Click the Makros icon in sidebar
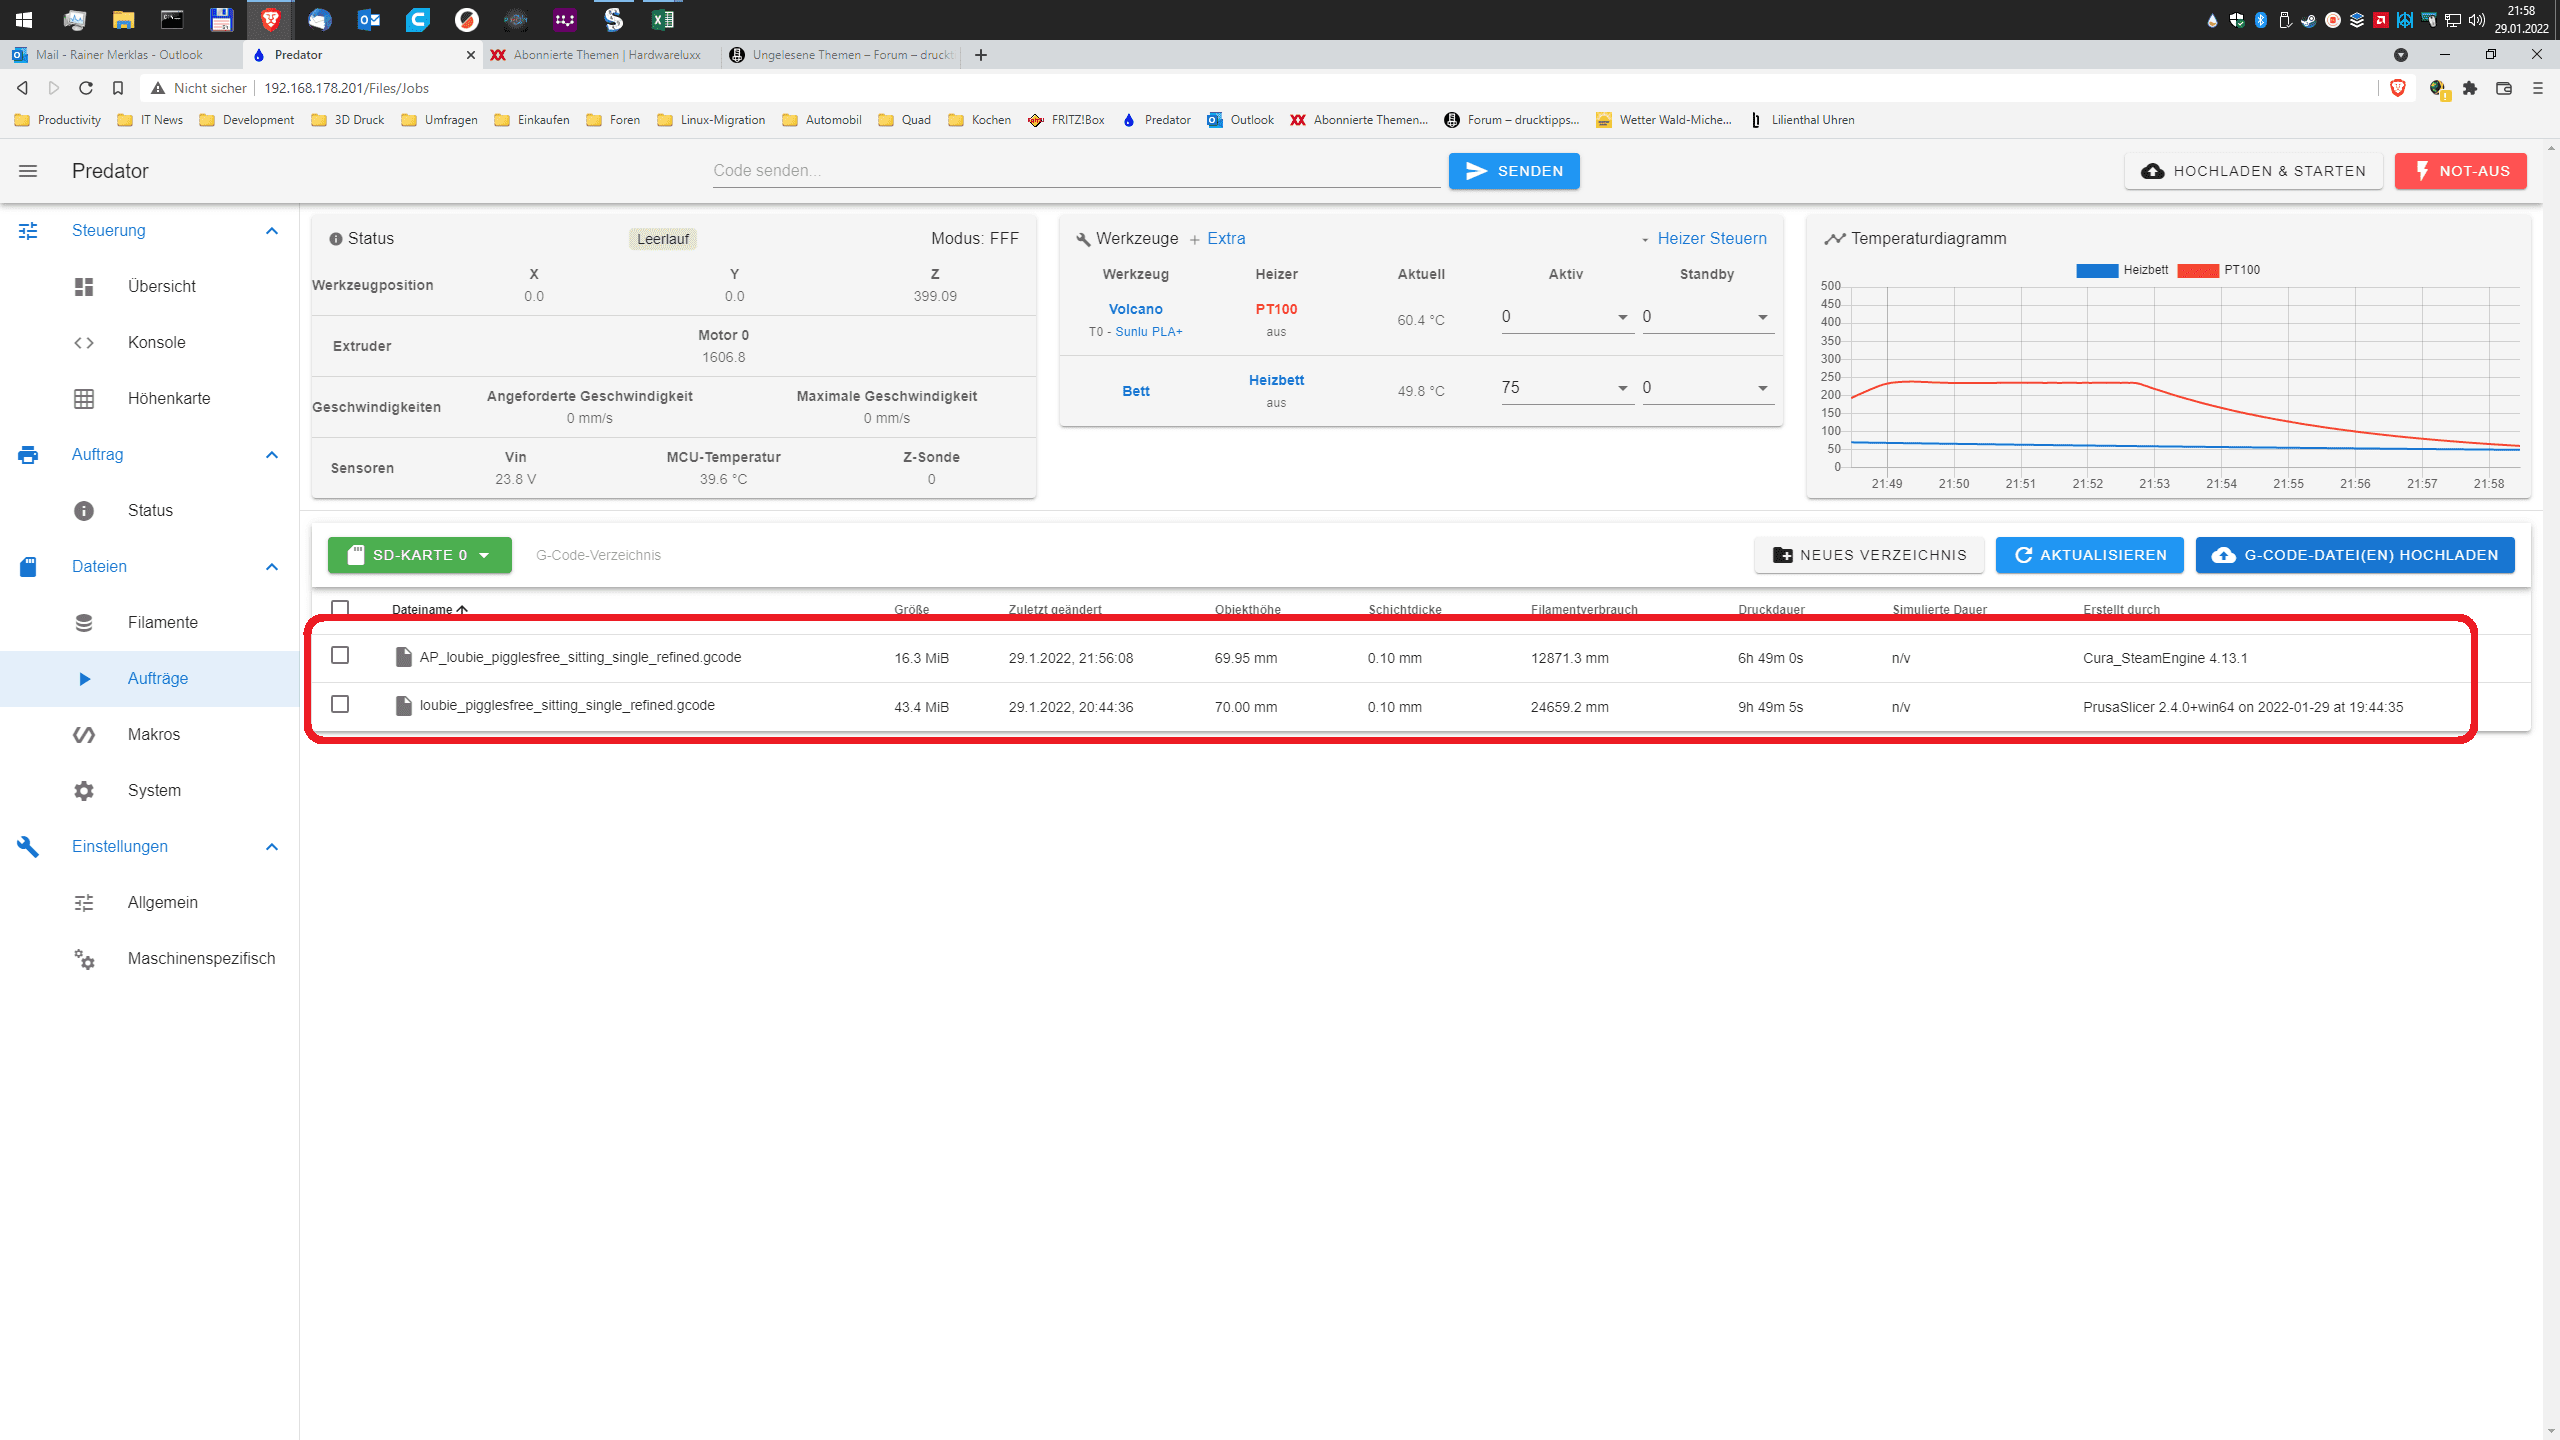Screen dimensions: 2560x1440 point(84,734)
